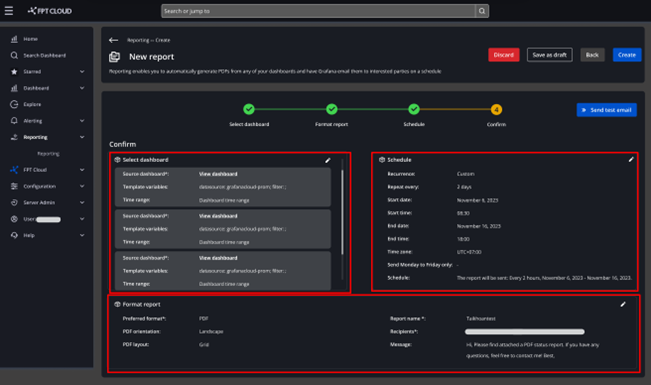Click the Back button
This screenshot has width=651, height=385.
[592, 55]
